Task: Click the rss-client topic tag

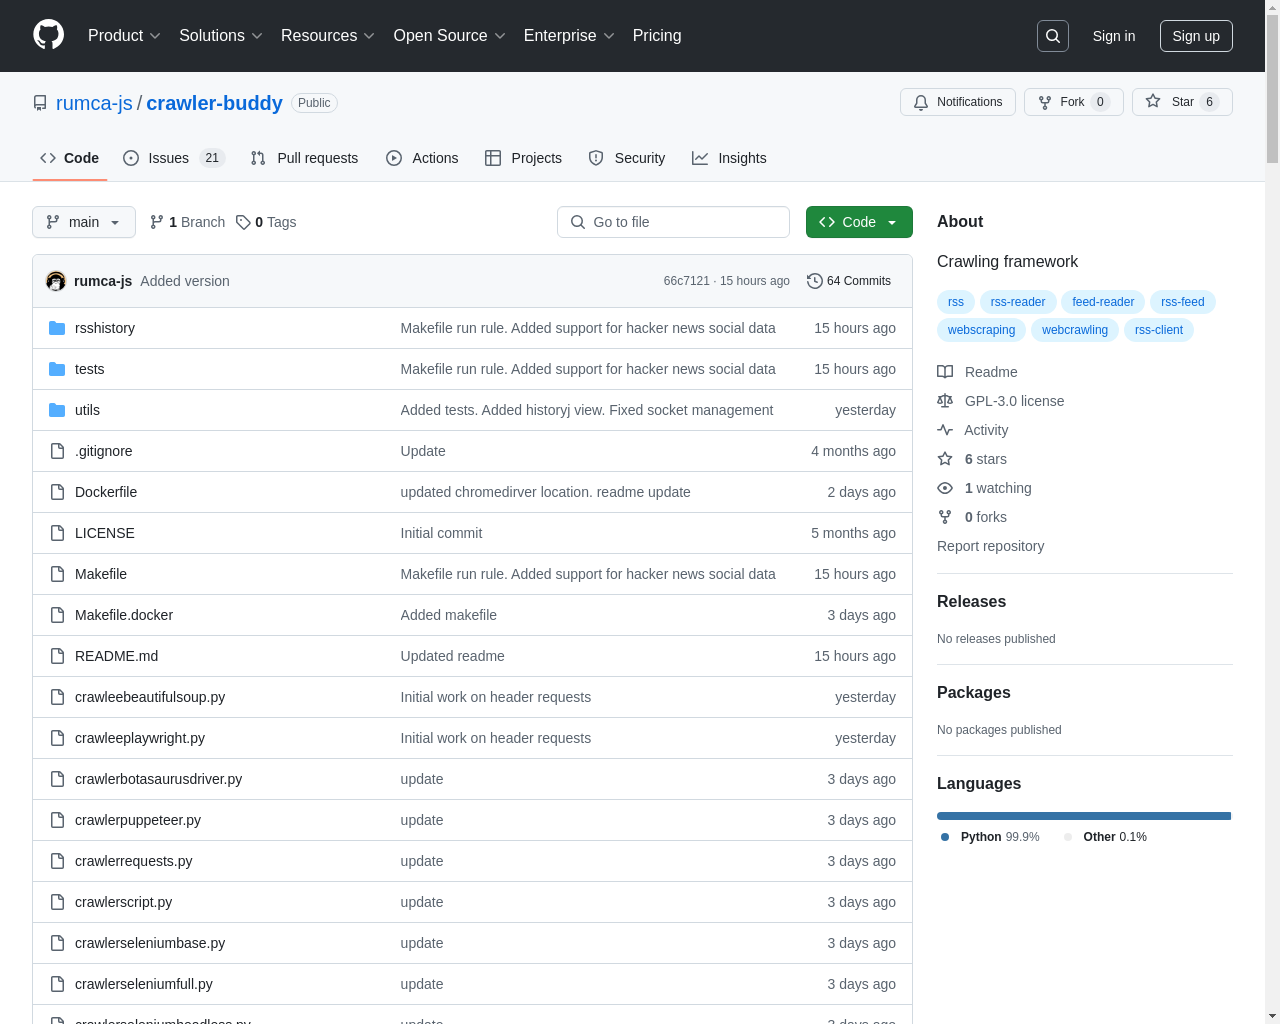Action: coord(1159,330)
